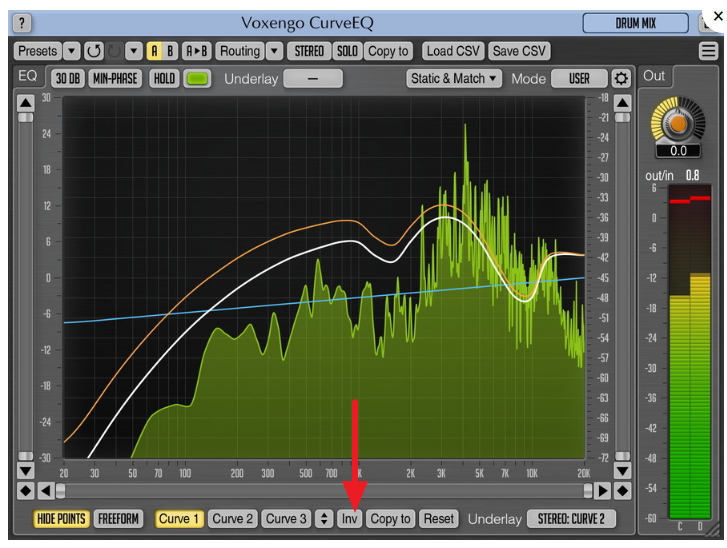Toggle the MIN-PHASE mode

[x=115, y=78]
